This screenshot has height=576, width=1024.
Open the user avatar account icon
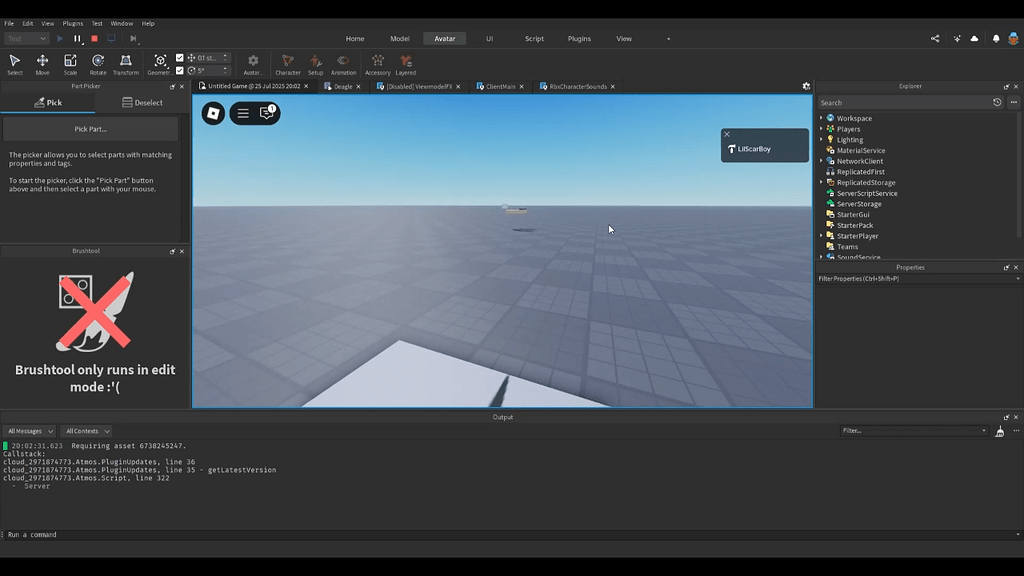pyautogui.click(x=1013, y=39)
